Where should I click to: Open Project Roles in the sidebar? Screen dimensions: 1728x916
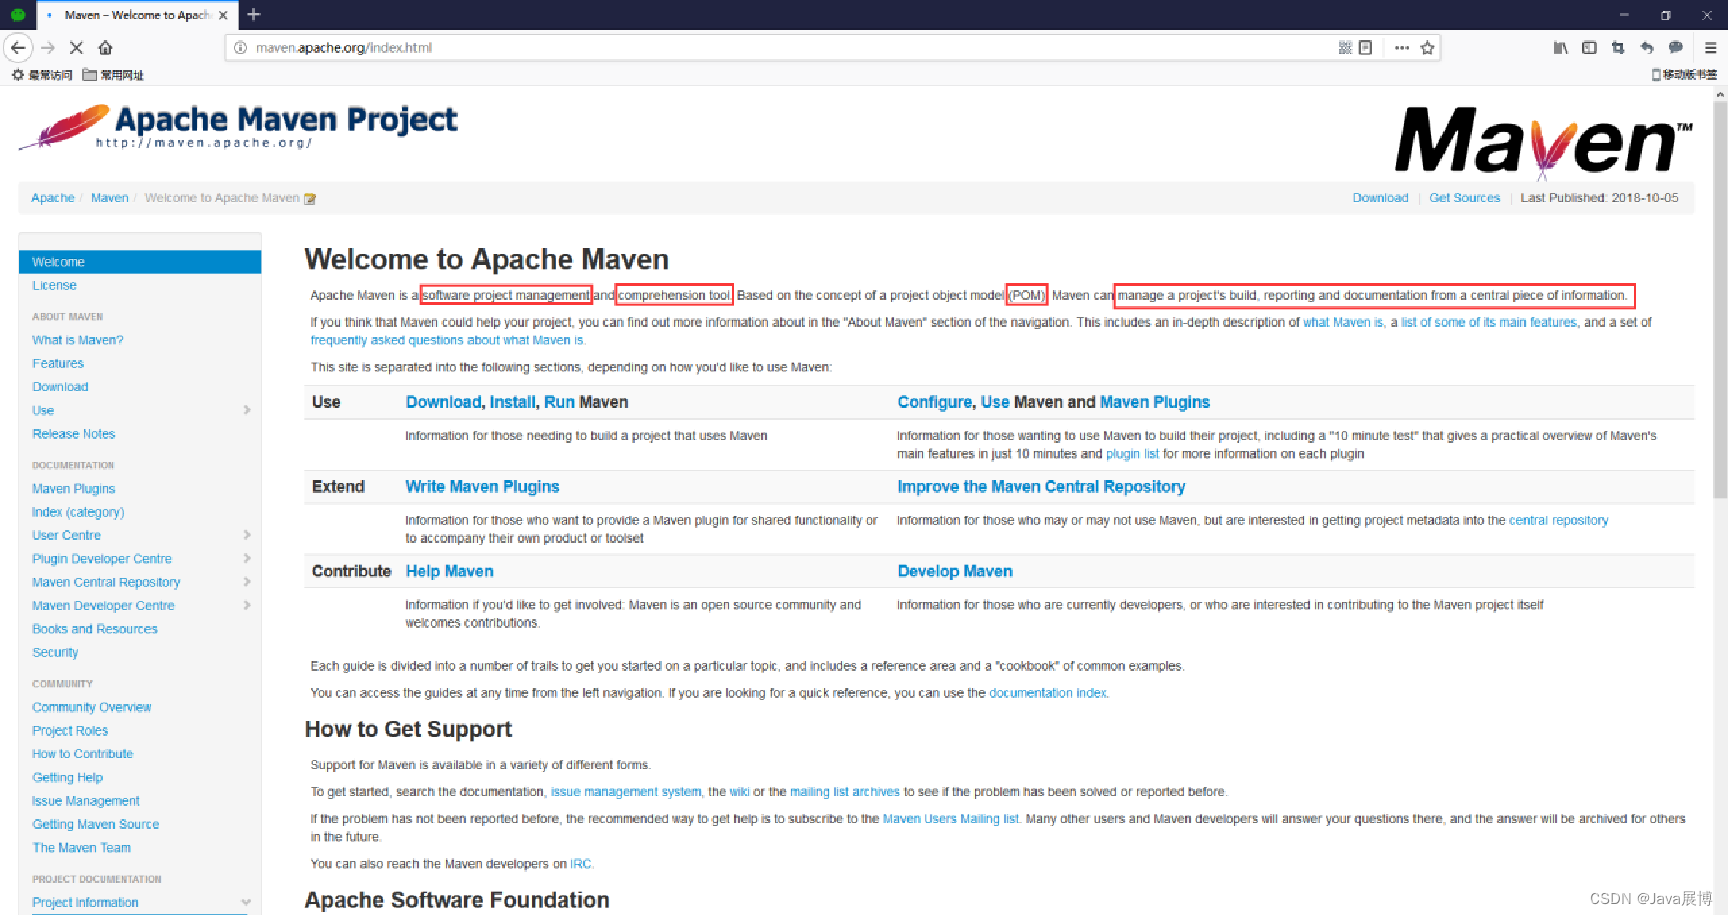click(70, 731)
